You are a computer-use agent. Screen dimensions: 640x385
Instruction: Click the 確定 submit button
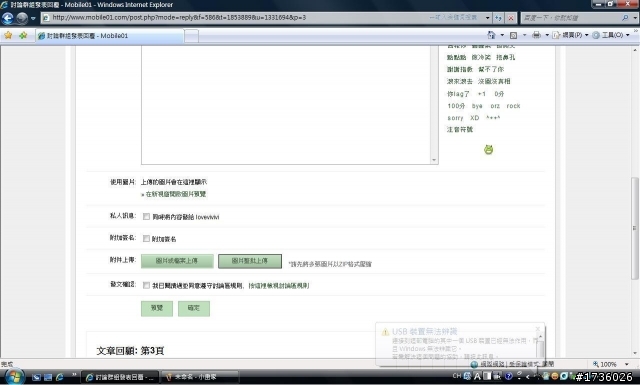pyautogui.click(x=194, y=308)
